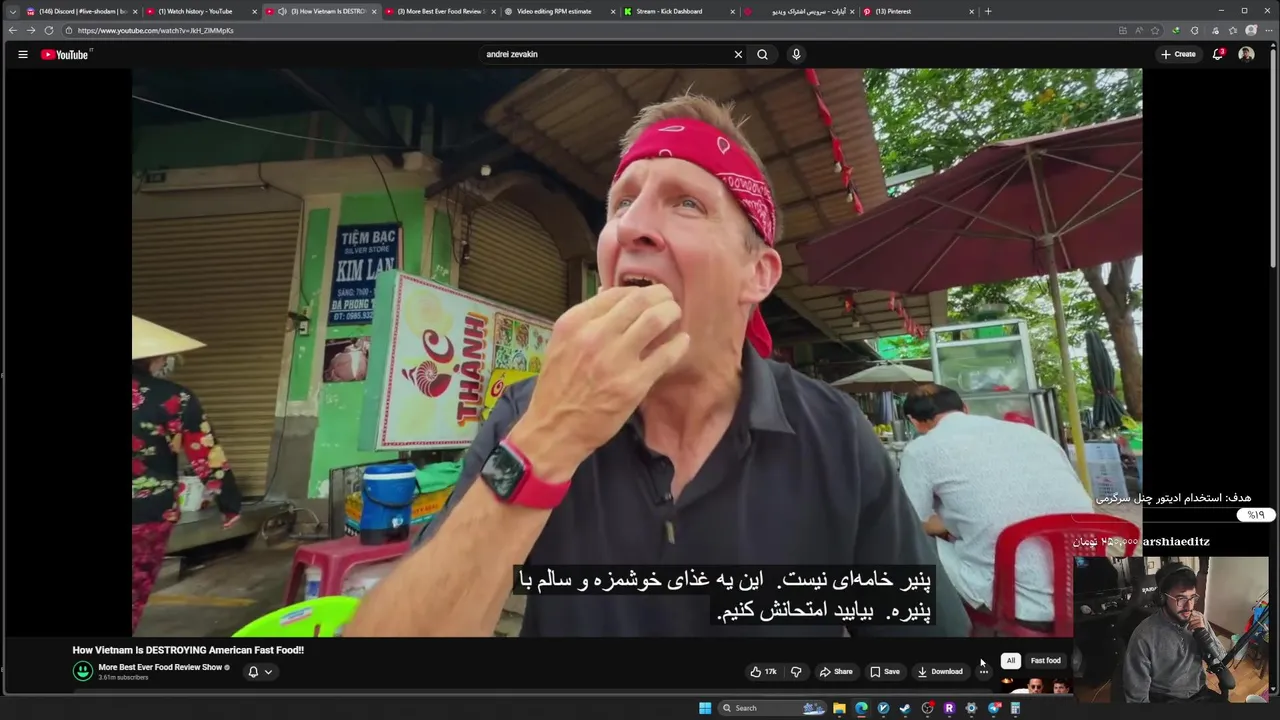Open the Create button

coord(1178,54)
